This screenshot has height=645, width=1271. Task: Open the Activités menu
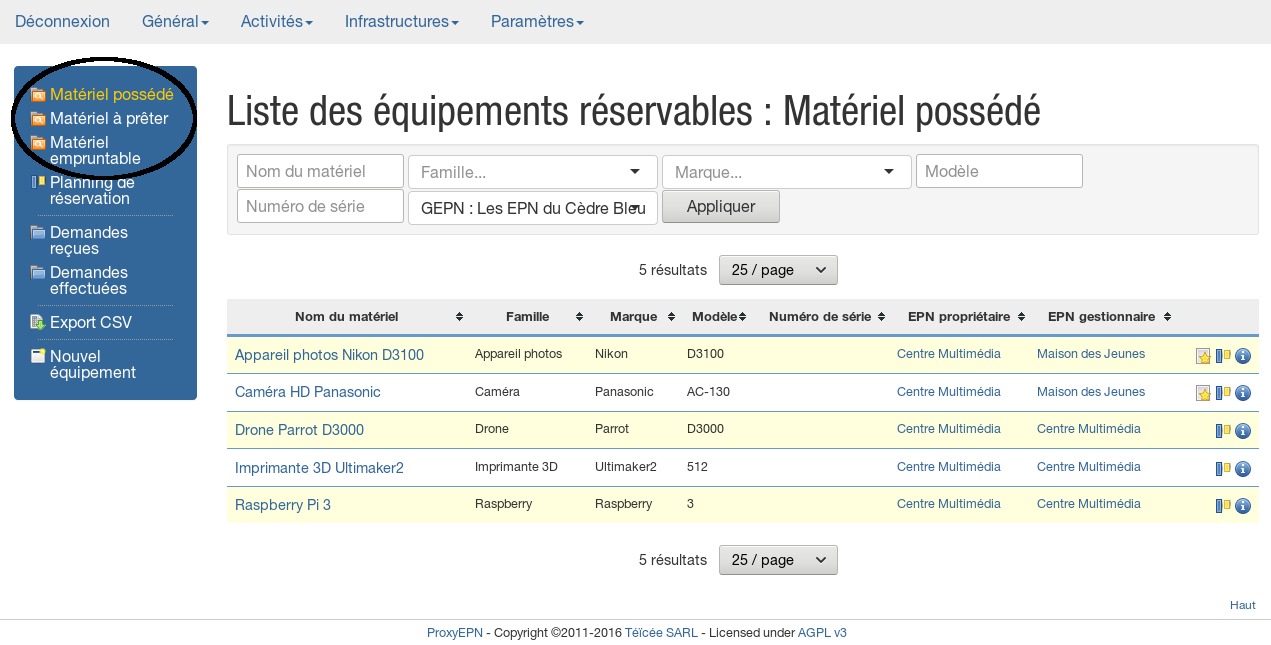click(x=276, y=21)
